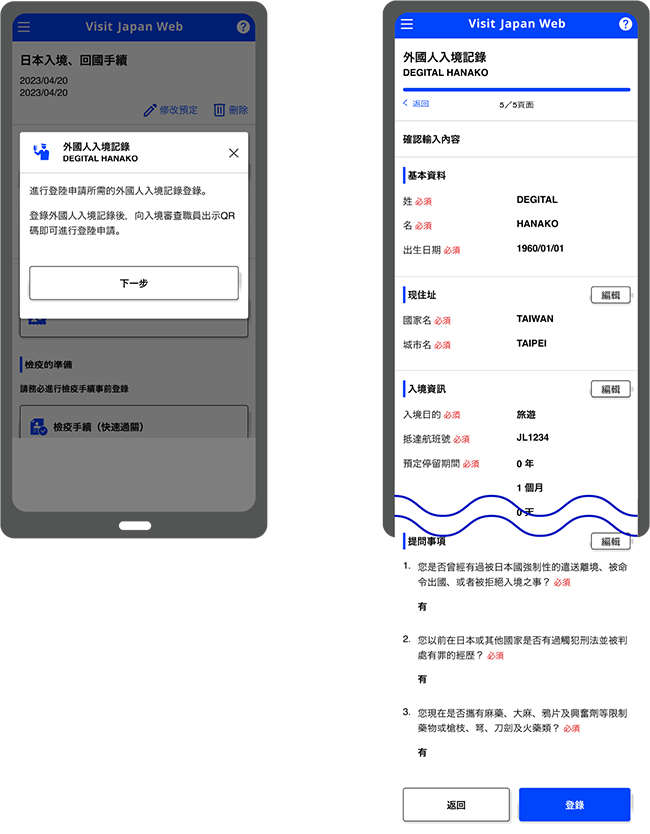The image size is (650, 834).
Task: Click the city value TAIPEI
Action: (x=531, y=343)
